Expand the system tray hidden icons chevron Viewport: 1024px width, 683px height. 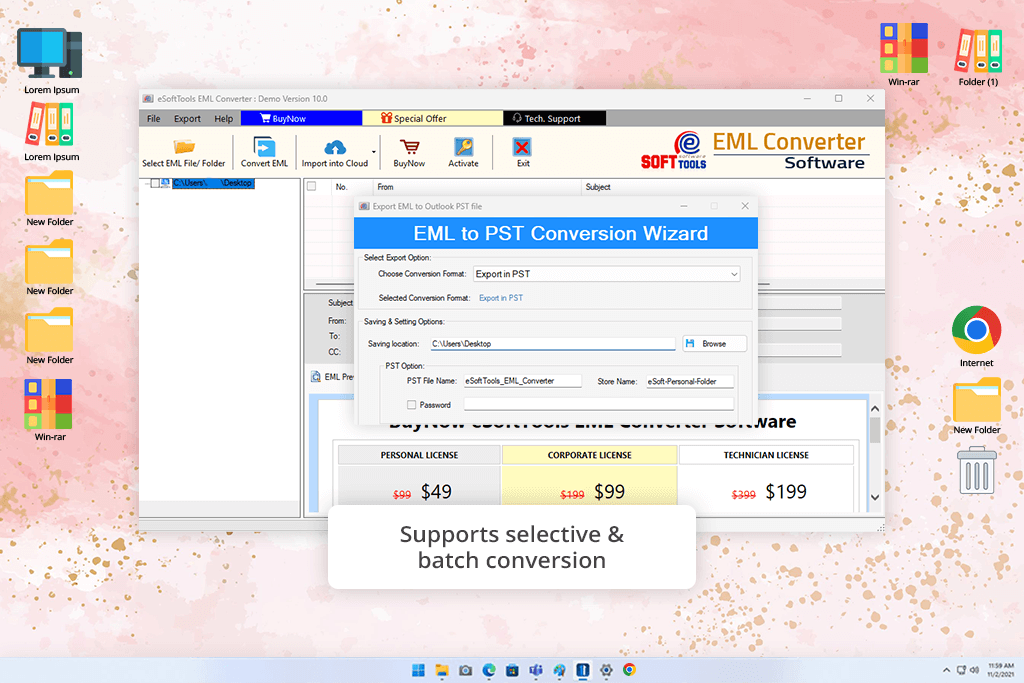[946, 670]
